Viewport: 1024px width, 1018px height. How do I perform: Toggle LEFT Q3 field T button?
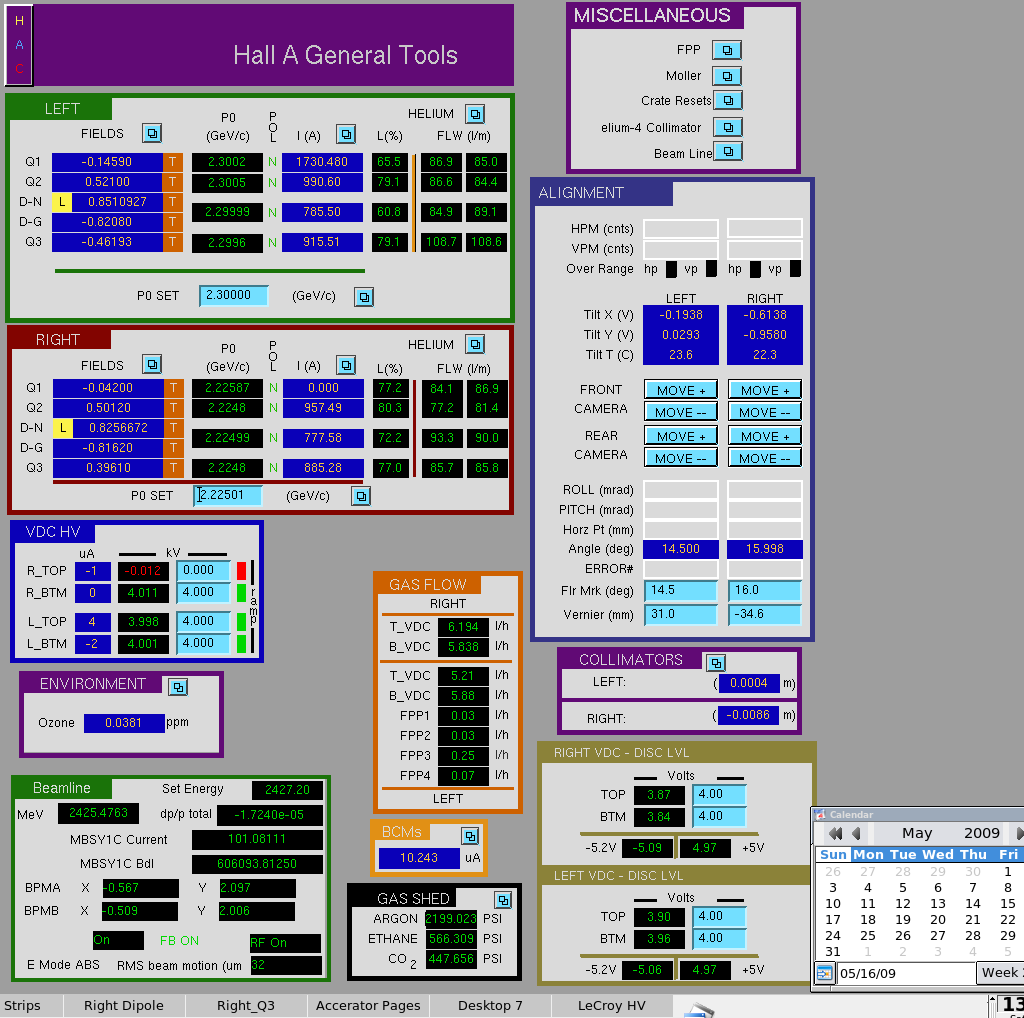172,242
